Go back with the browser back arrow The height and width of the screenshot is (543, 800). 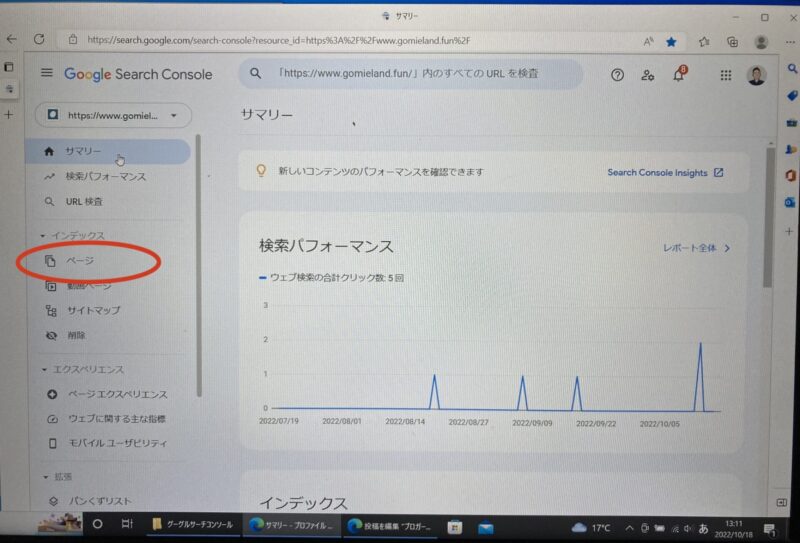[11, 39]
